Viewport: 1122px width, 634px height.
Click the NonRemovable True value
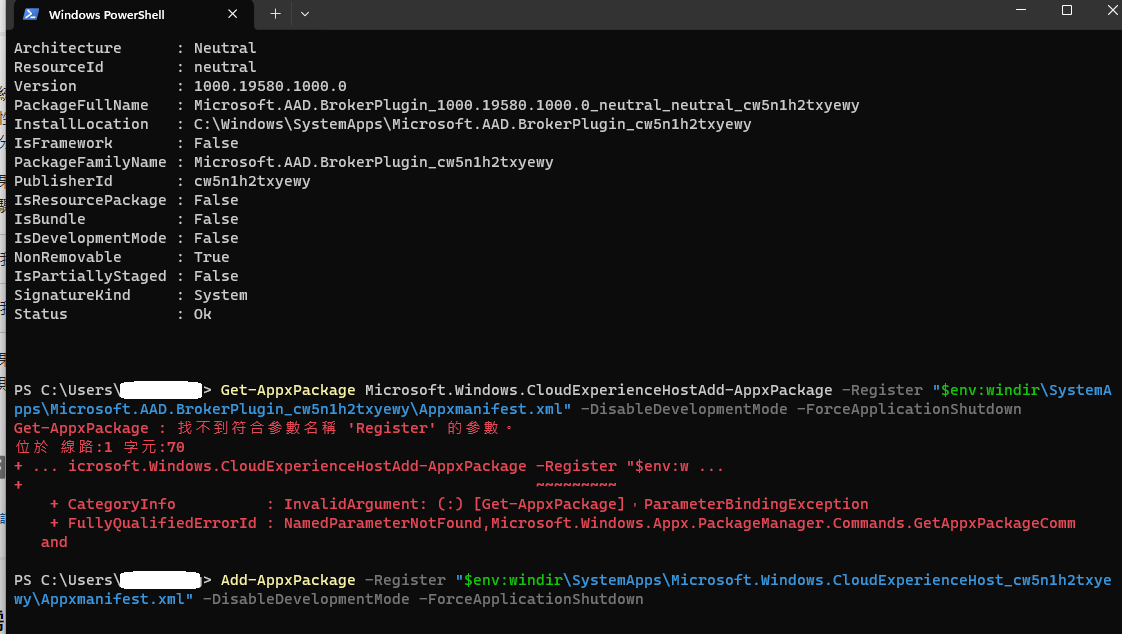click(x=211, y=257)
